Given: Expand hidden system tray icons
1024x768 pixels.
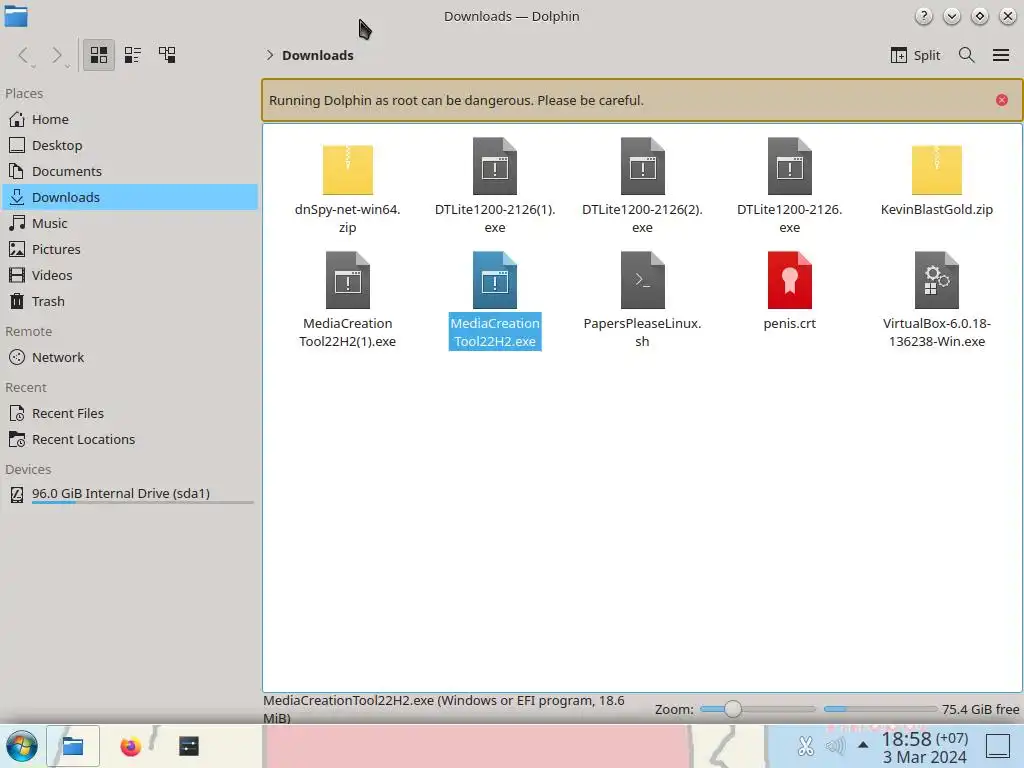Looking at the screenshot, I should 863,745.
